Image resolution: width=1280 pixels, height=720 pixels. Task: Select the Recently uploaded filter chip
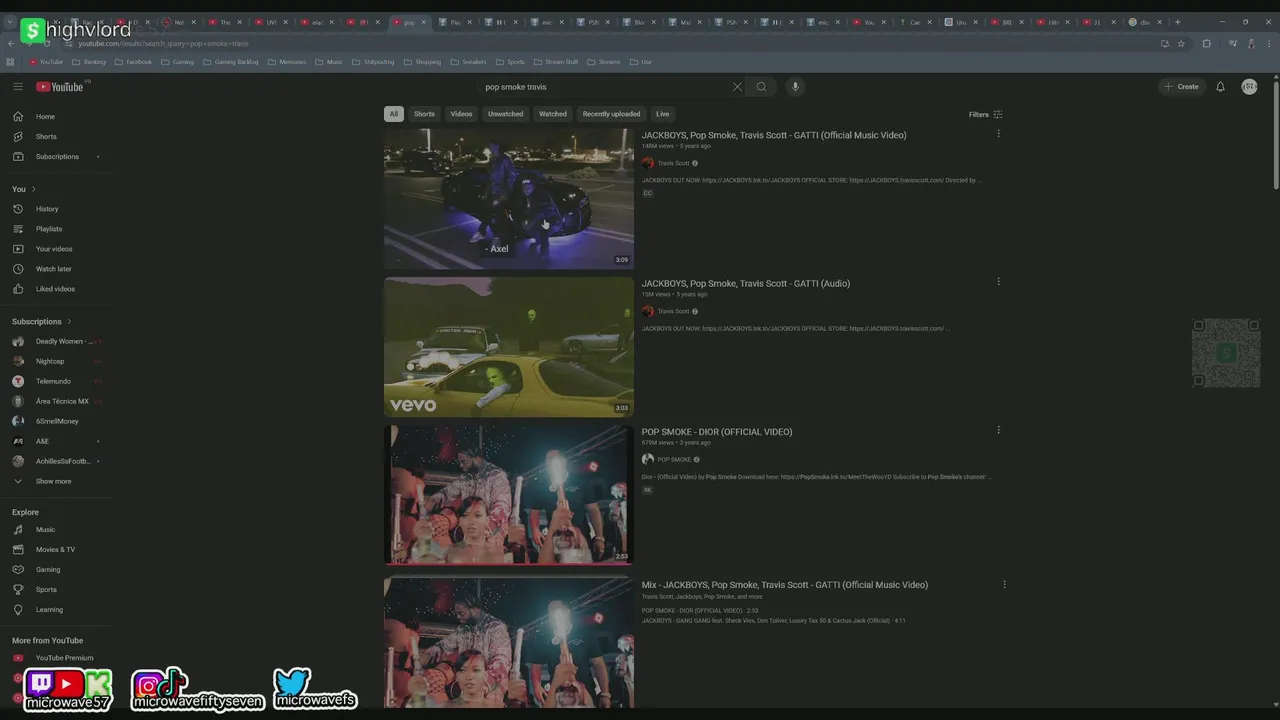[x=611, y=114]
